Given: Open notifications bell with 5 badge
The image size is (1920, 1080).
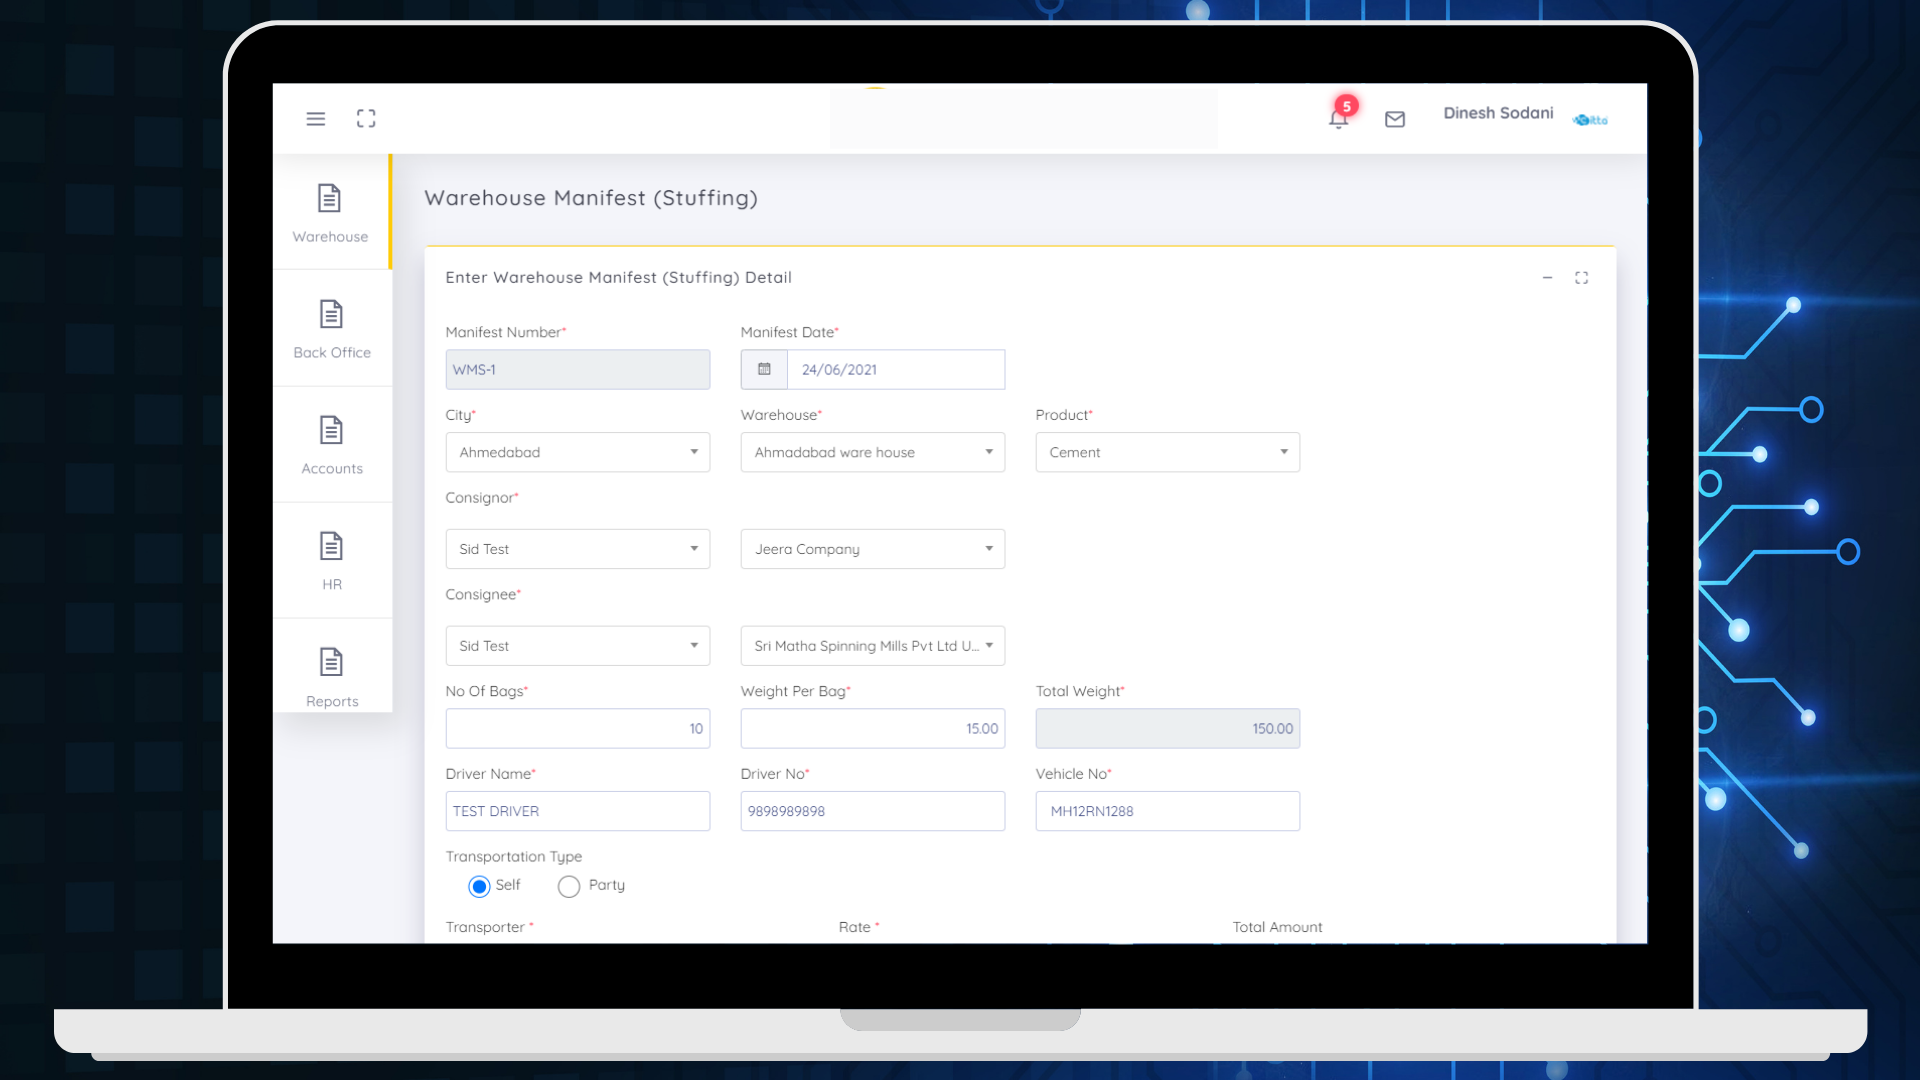Looking at the screenshot, I should 1339,118.
